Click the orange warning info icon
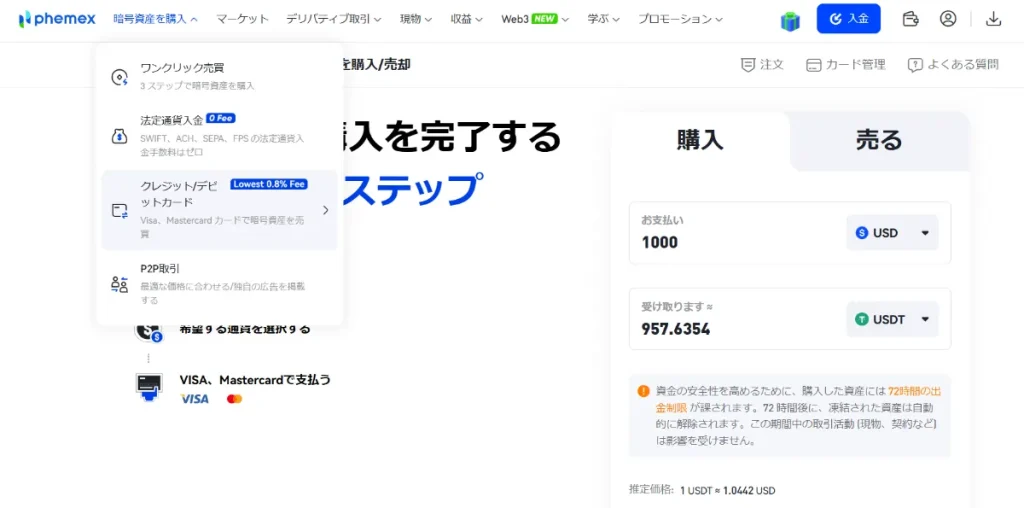 pyautogui.click(x=644, y=391)
